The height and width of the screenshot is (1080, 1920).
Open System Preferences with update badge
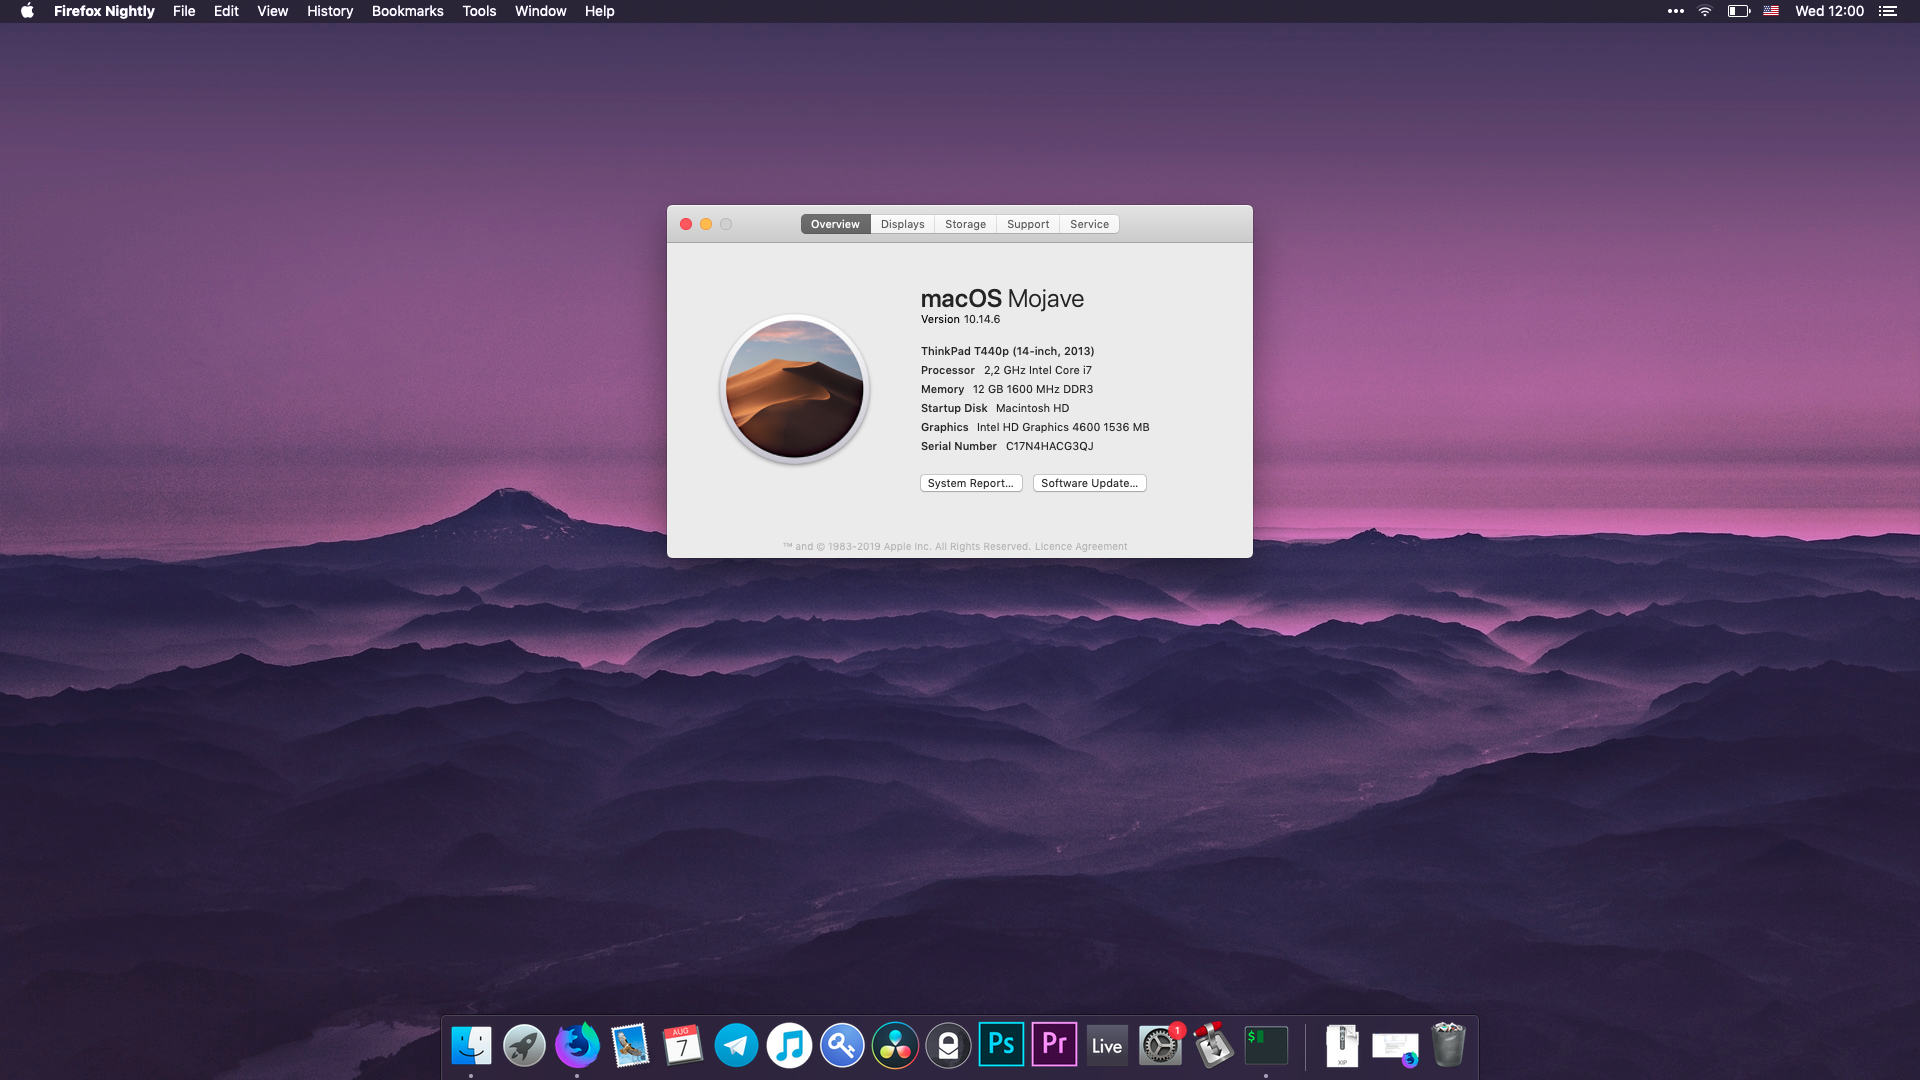(1160, 1046)
